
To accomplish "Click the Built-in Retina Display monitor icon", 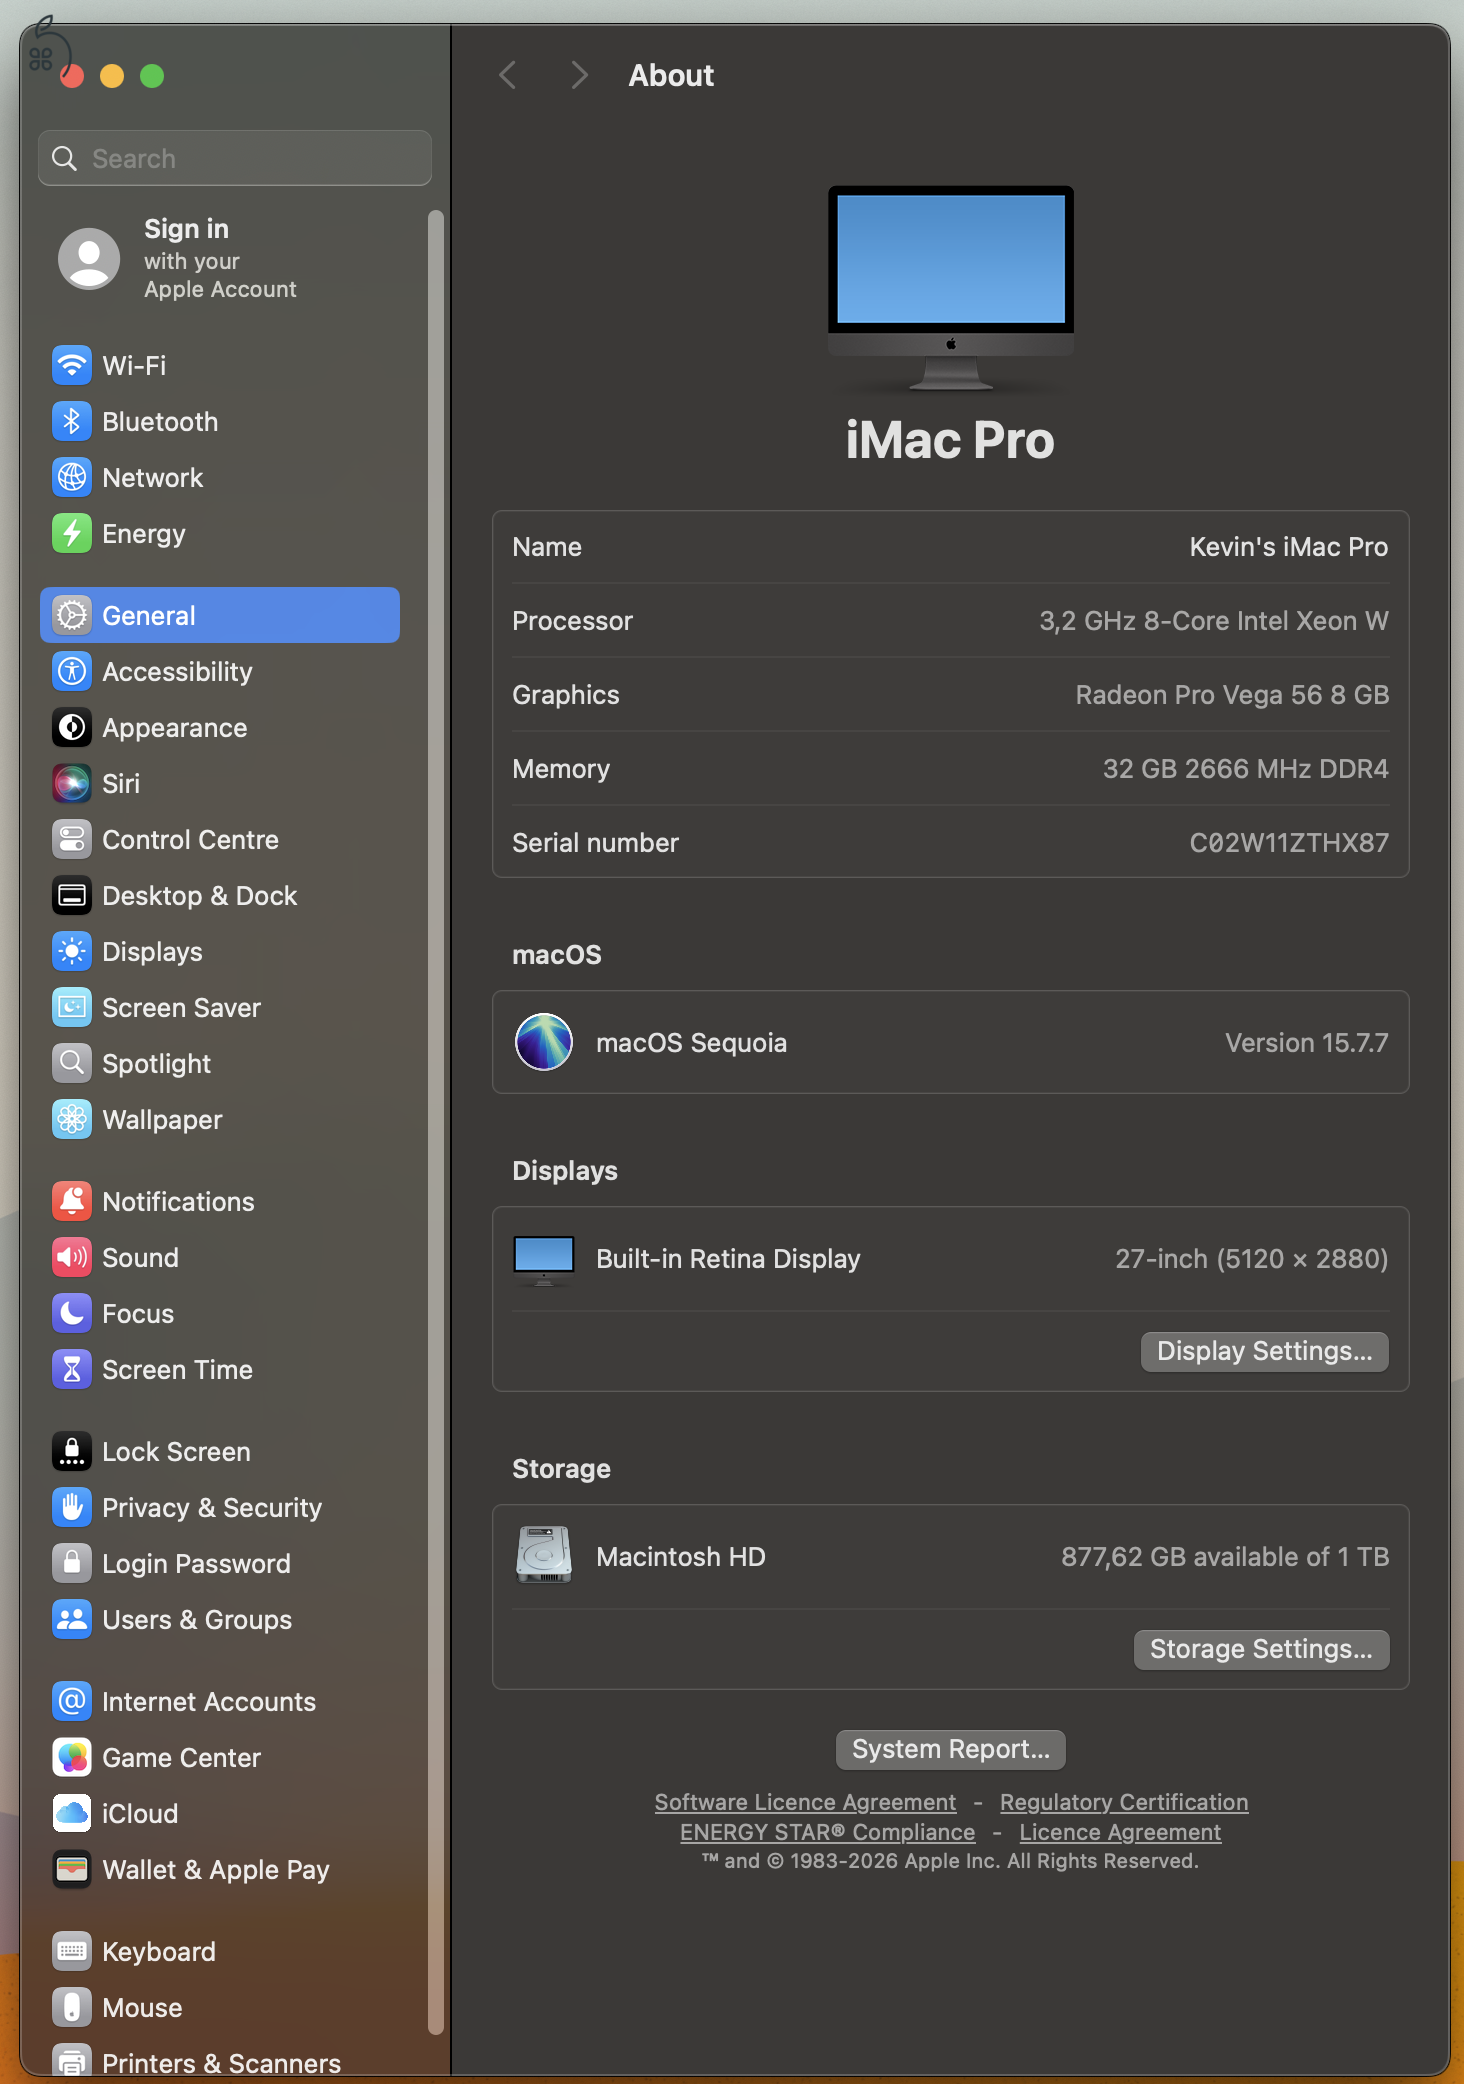I will pos(544,1260).
